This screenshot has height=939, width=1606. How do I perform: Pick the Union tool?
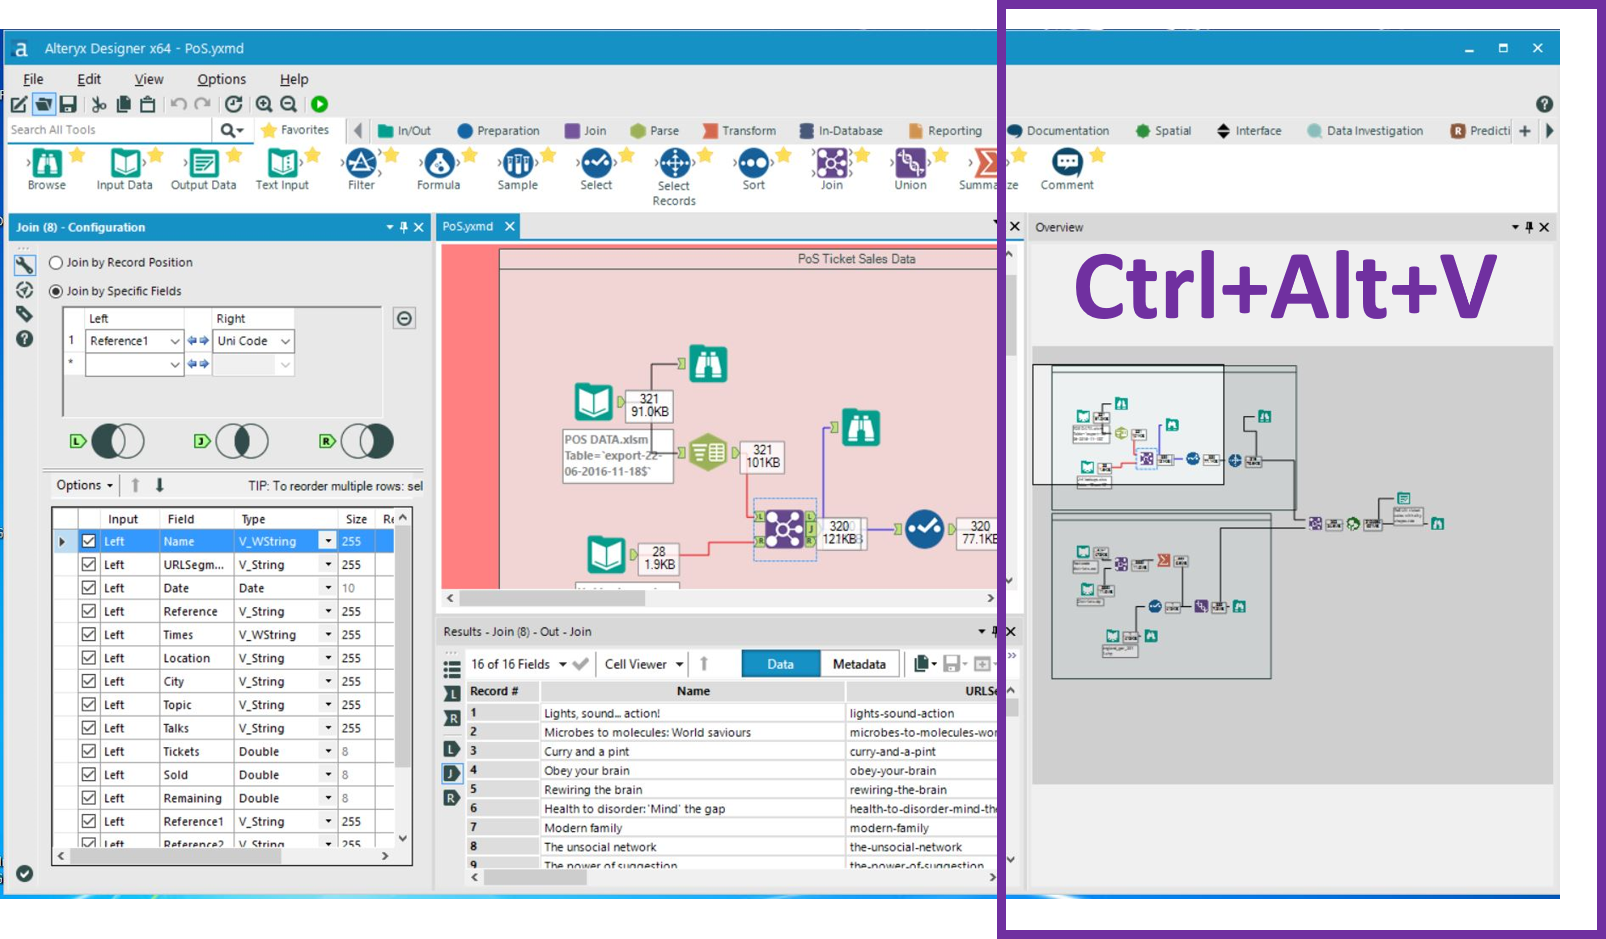pos(910,163)
